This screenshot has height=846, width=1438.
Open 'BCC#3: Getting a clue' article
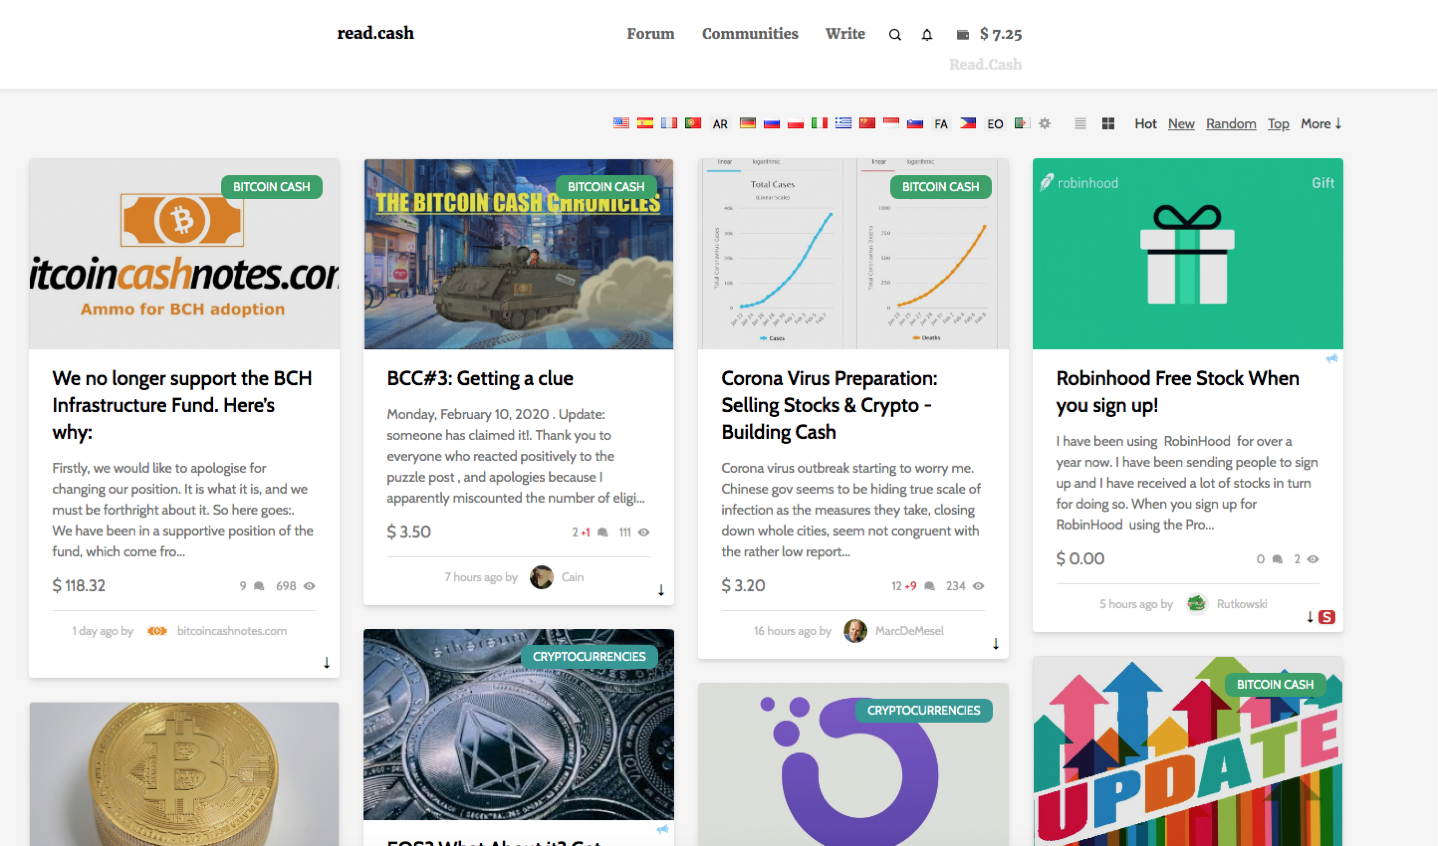[480, 378]
